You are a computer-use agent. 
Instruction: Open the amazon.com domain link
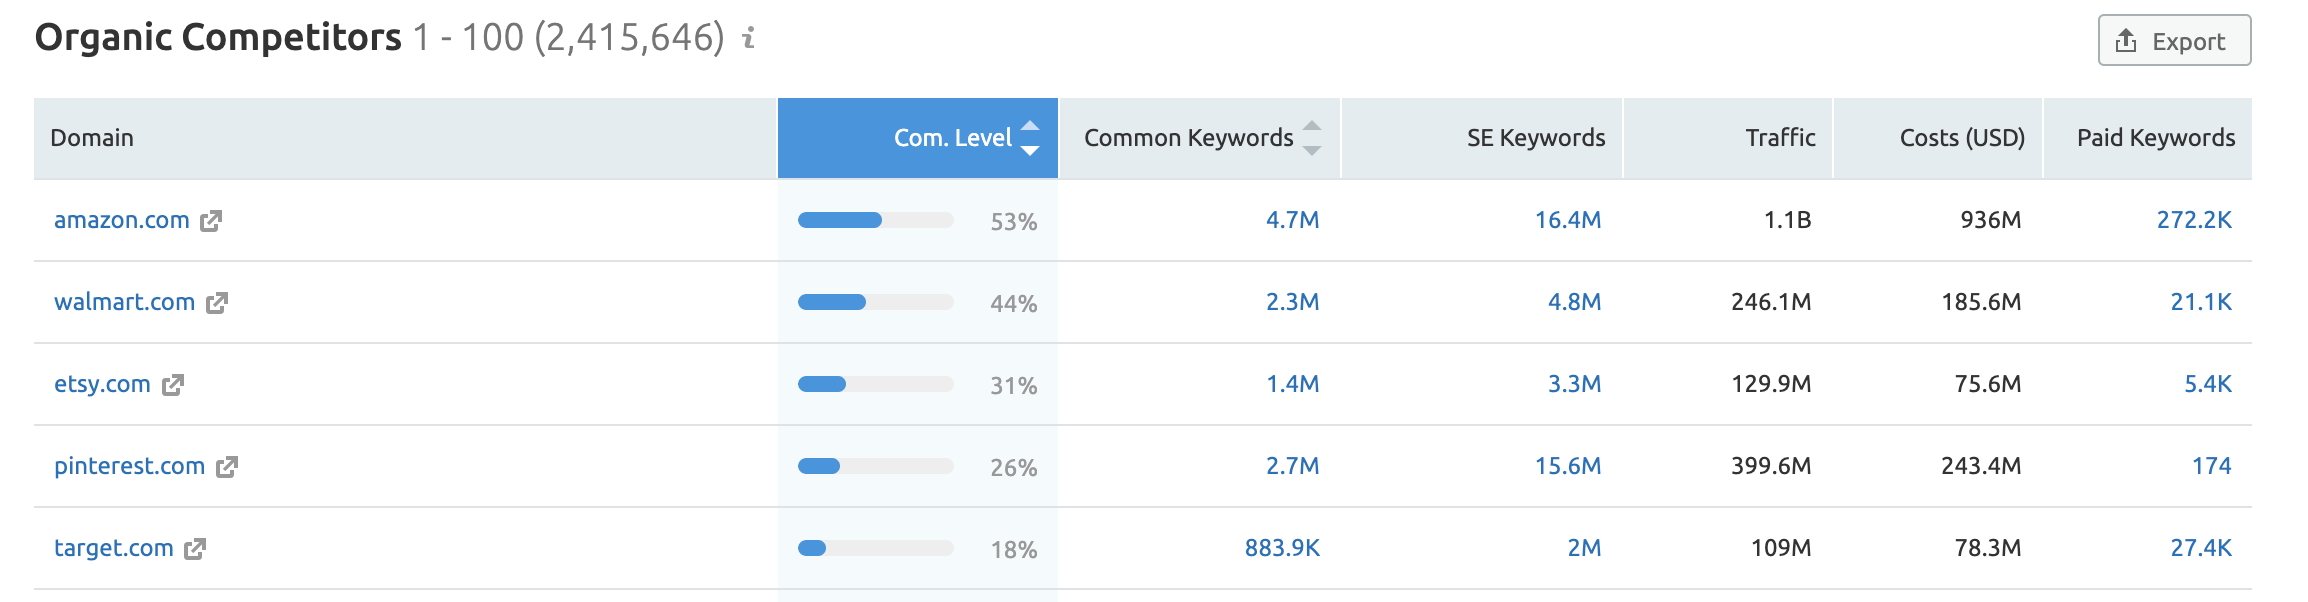[x=122, y=220]
